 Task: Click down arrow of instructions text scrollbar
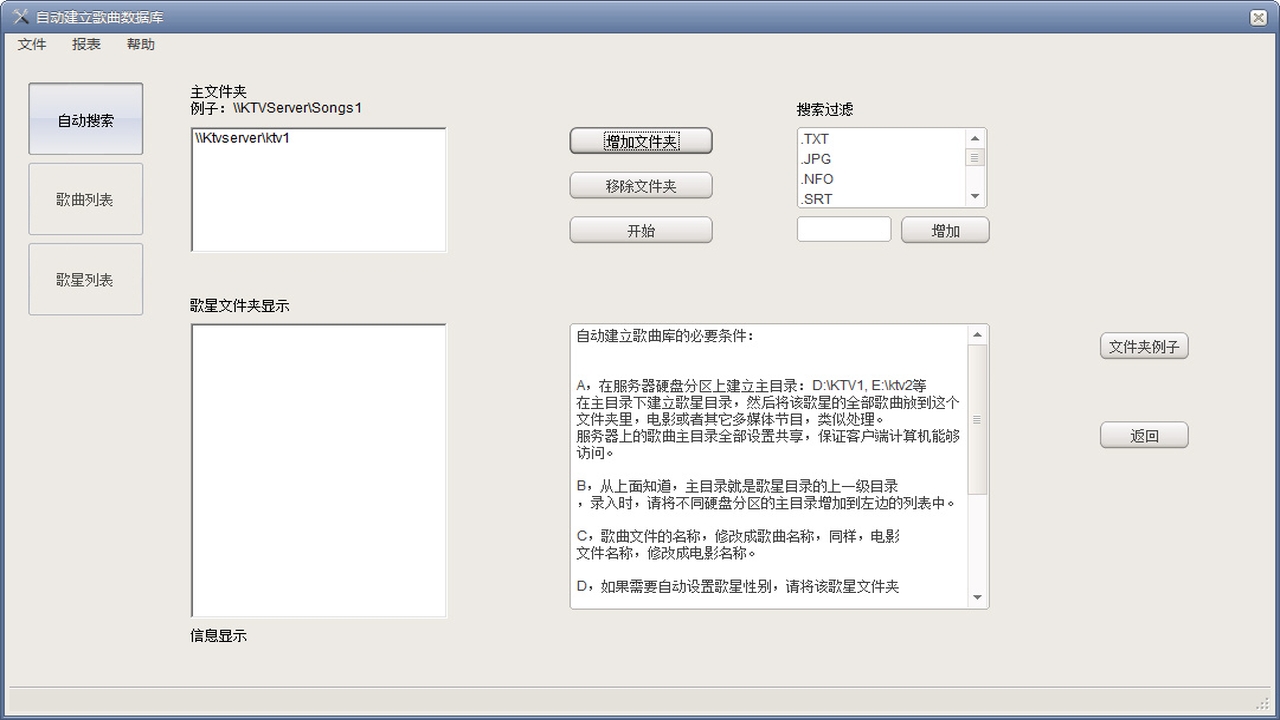click(x=978, y=598)
